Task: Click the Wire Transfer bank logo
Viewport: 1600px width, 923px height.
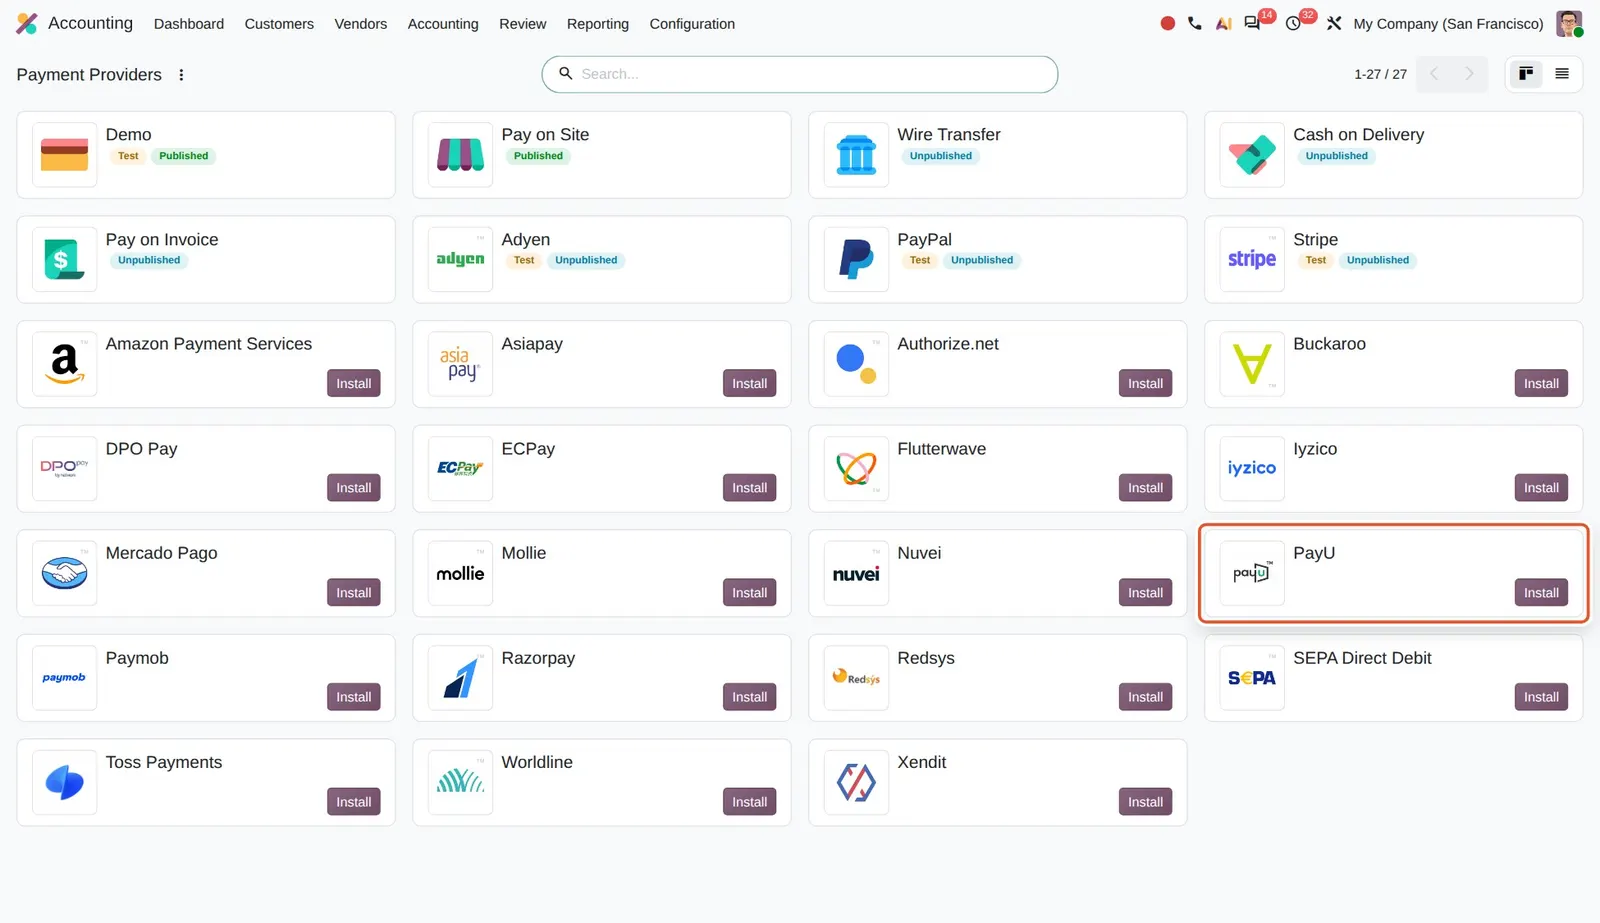Action: coord(857,155)
